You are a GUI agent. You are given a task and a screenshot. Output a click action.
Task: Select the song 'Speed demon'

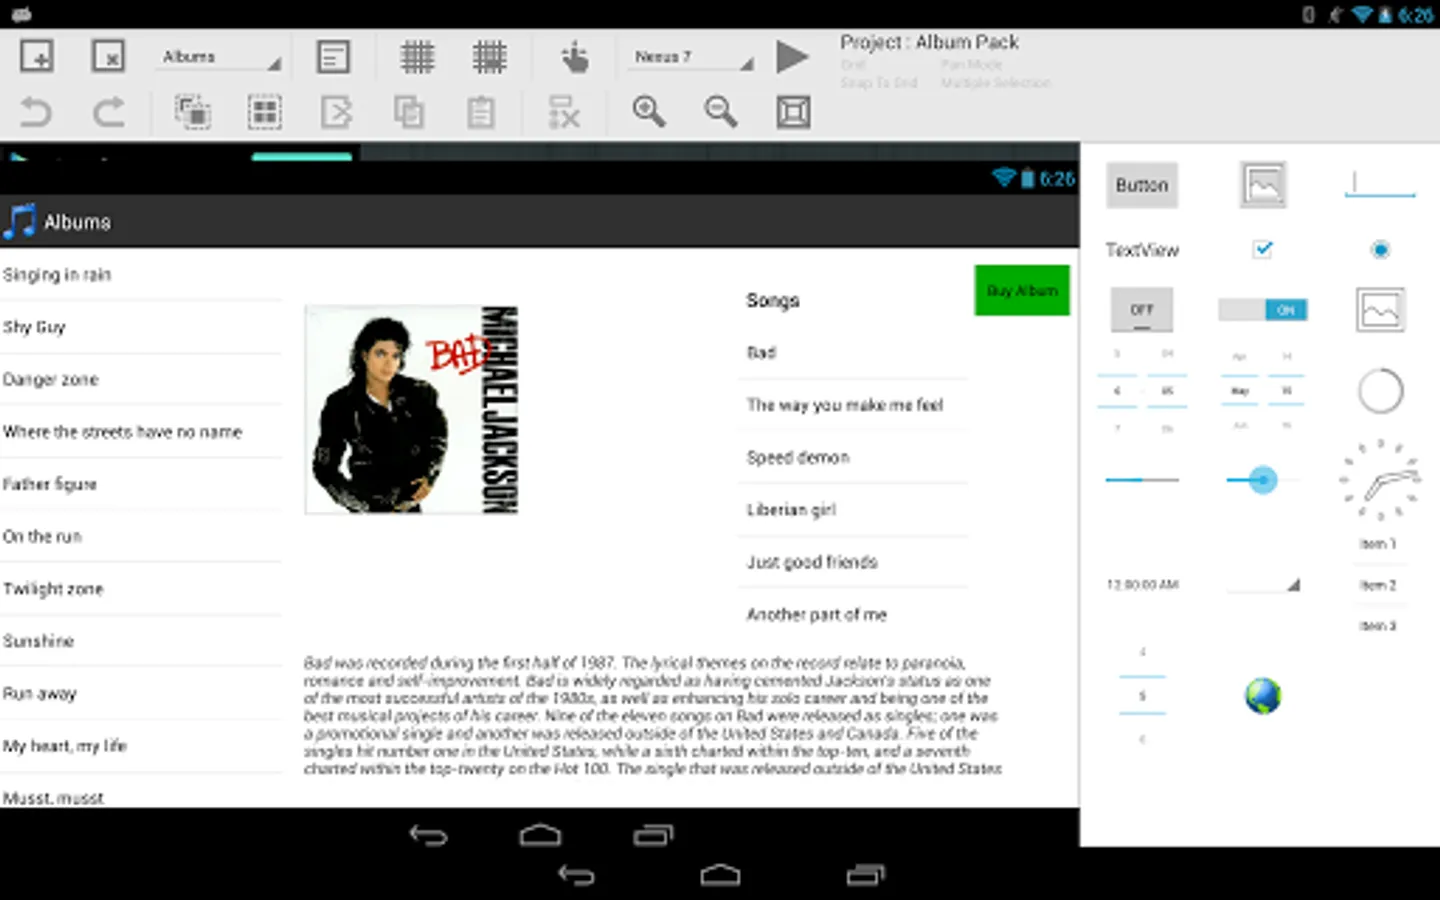[853, 457]
